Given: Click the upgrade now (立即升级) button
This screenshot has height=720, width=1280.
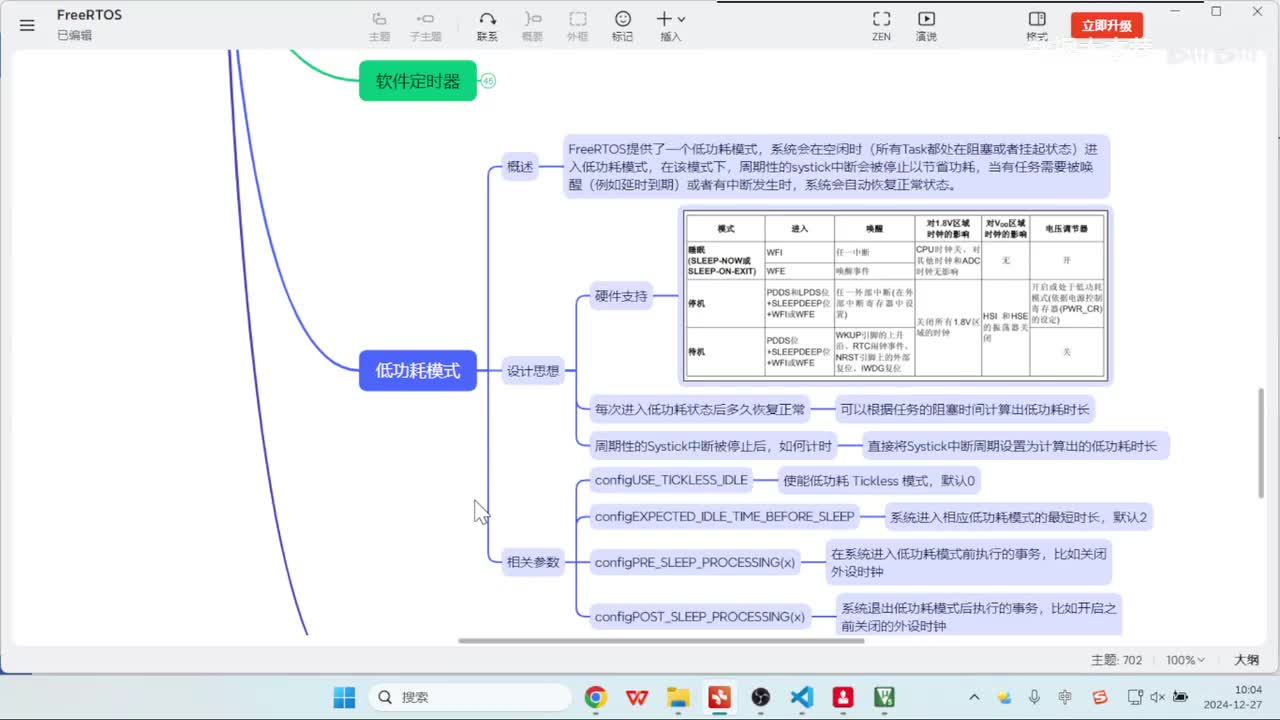Looking at the screenshot, I should tap(1107, 26).
